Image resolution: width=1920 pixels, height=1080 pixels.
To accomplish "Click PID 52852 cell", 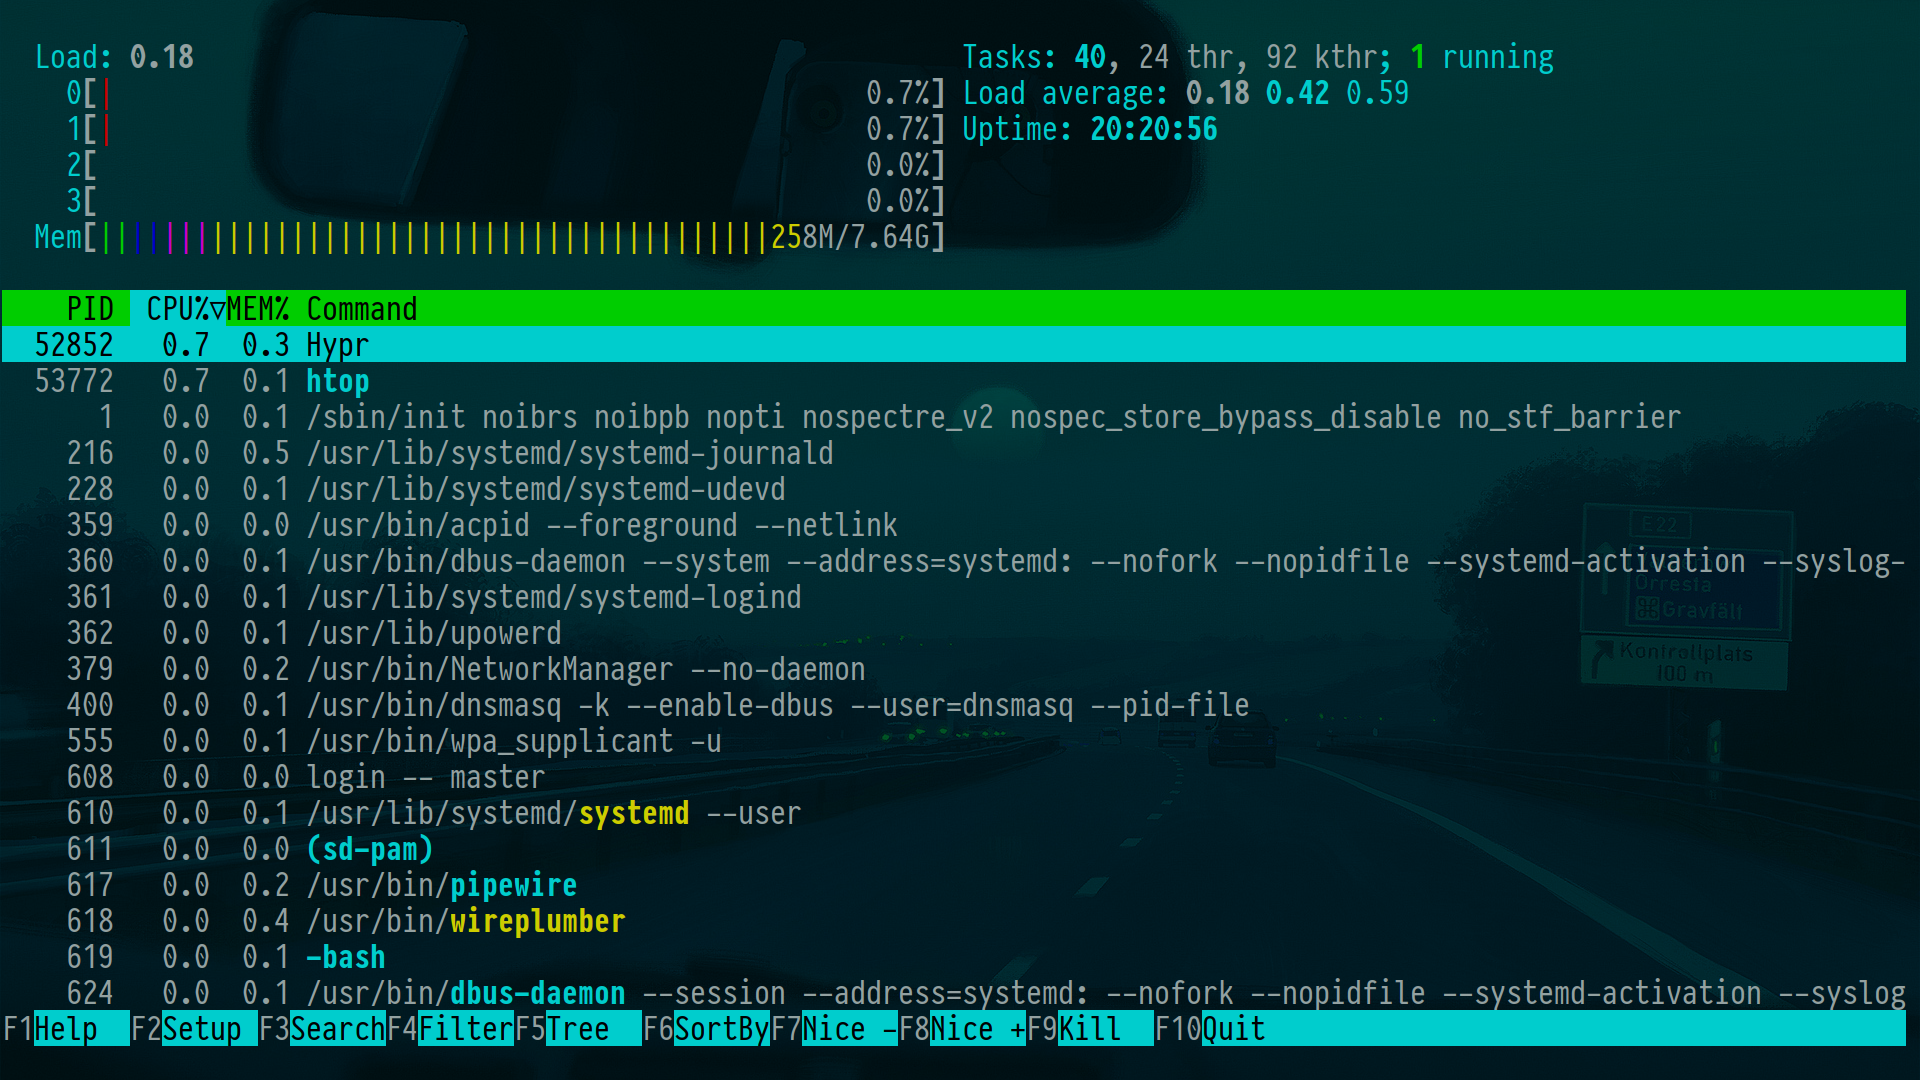I will [x=74, y=344].
